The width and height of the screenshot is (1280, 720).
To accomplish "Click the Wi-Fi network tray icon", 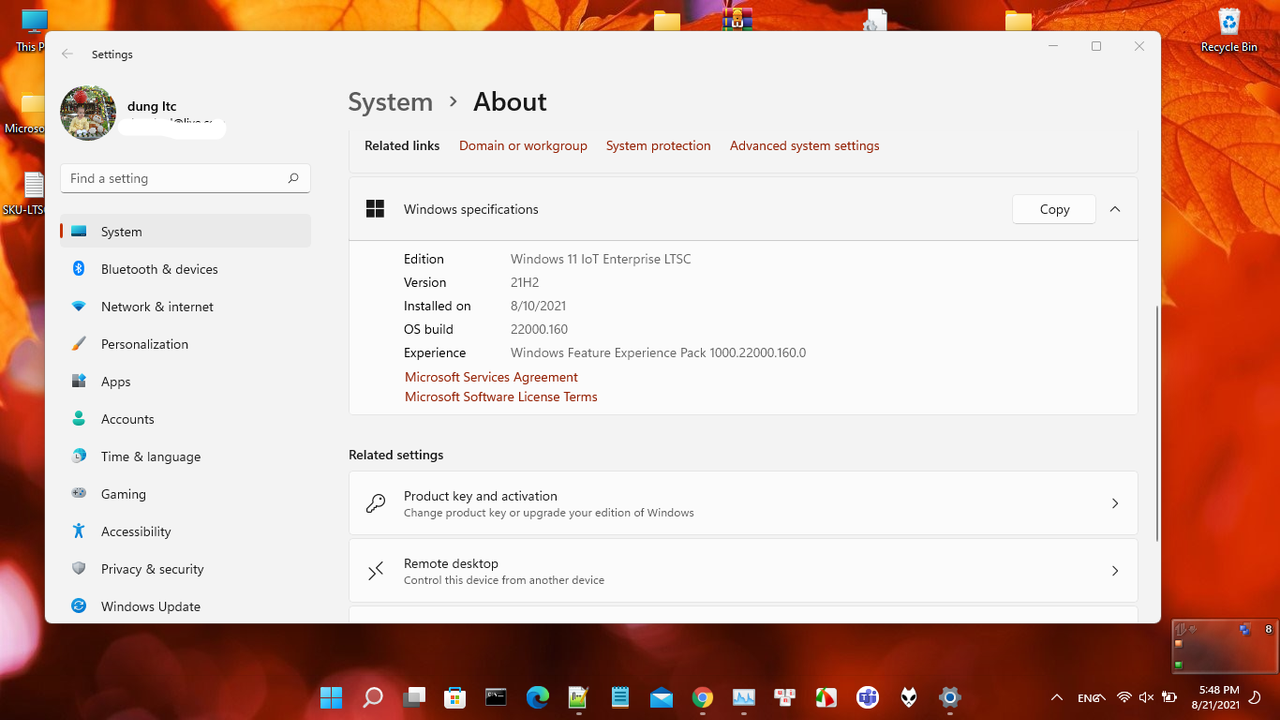I will [1124, 697].
